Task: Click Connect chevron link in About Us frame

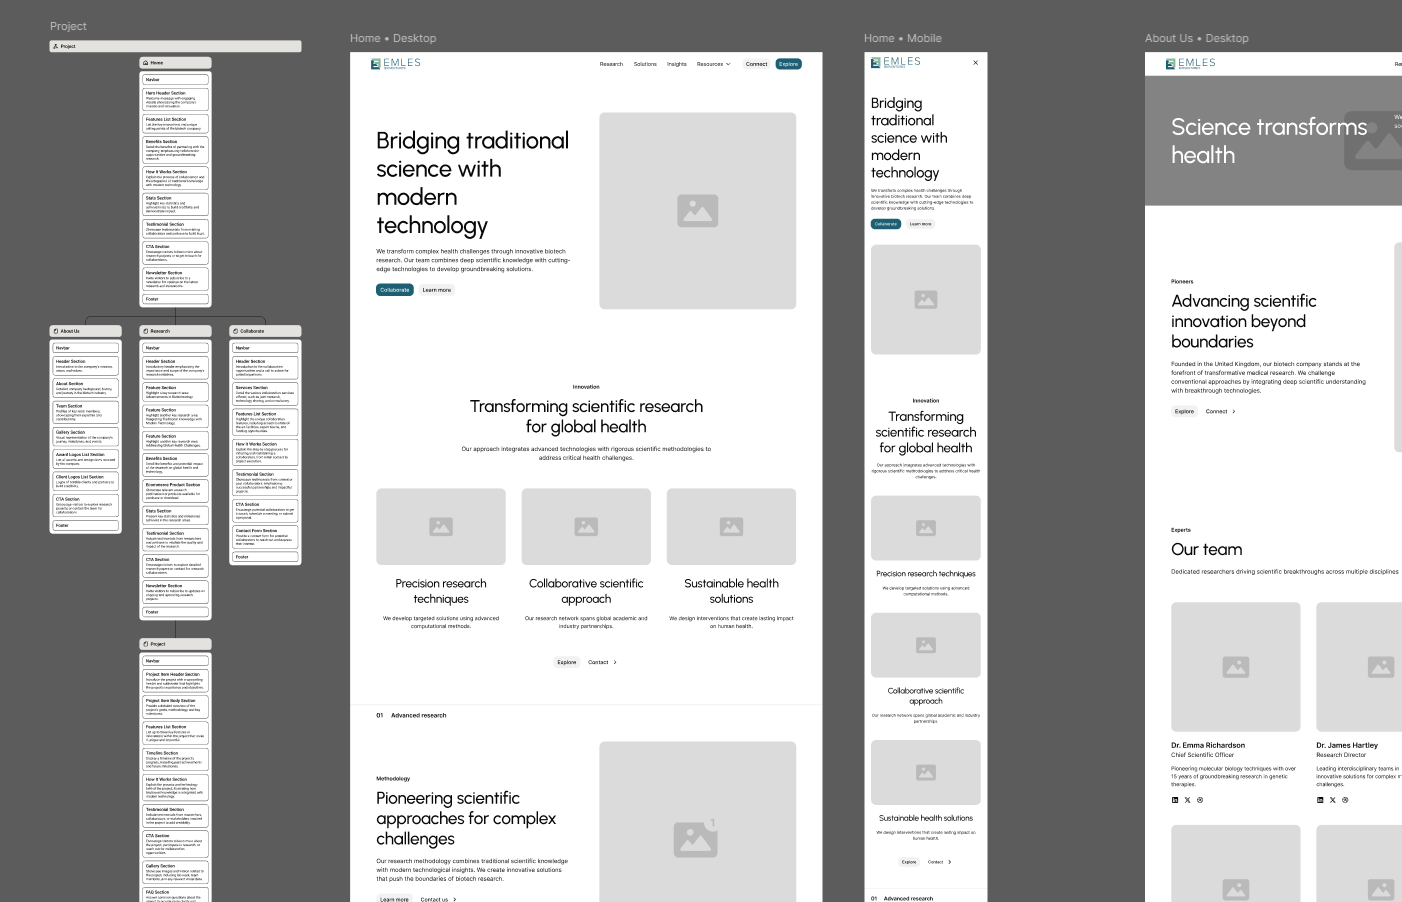Action: 1220,411
